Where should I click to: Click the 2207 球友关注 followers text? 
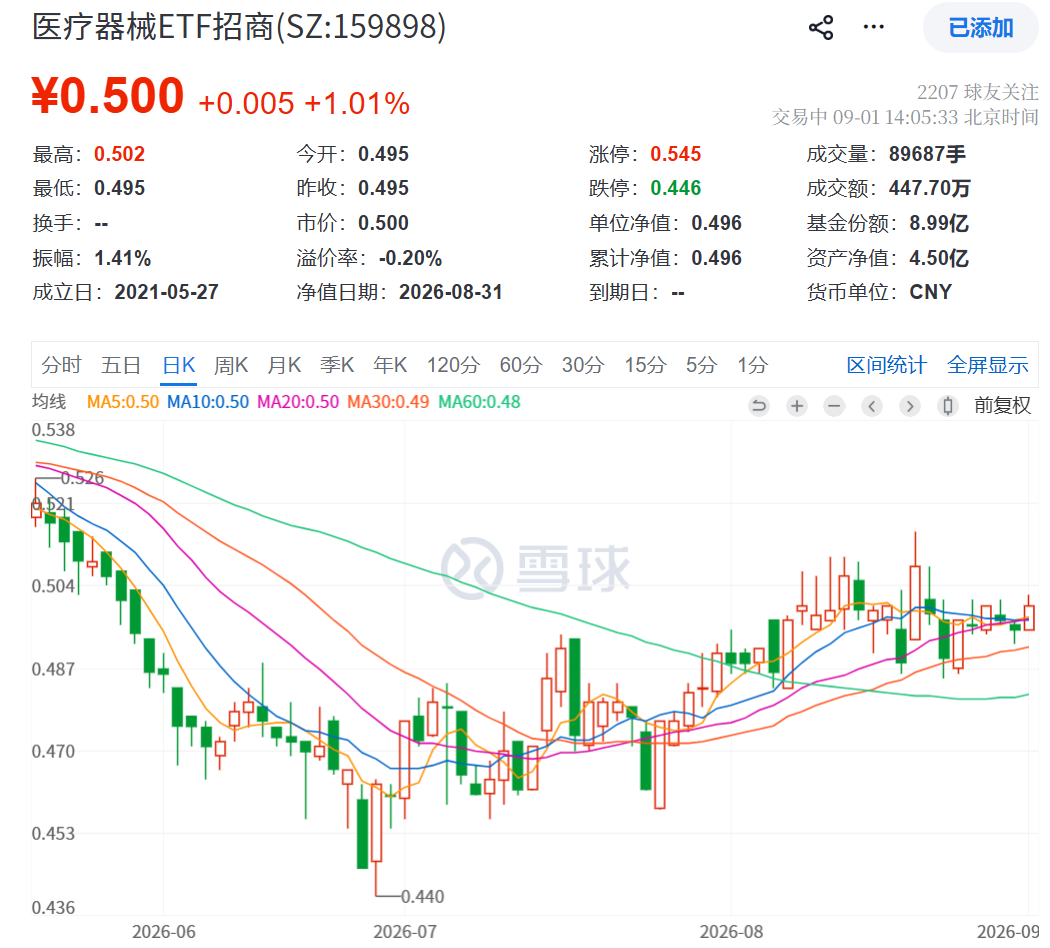click(978, 92)
